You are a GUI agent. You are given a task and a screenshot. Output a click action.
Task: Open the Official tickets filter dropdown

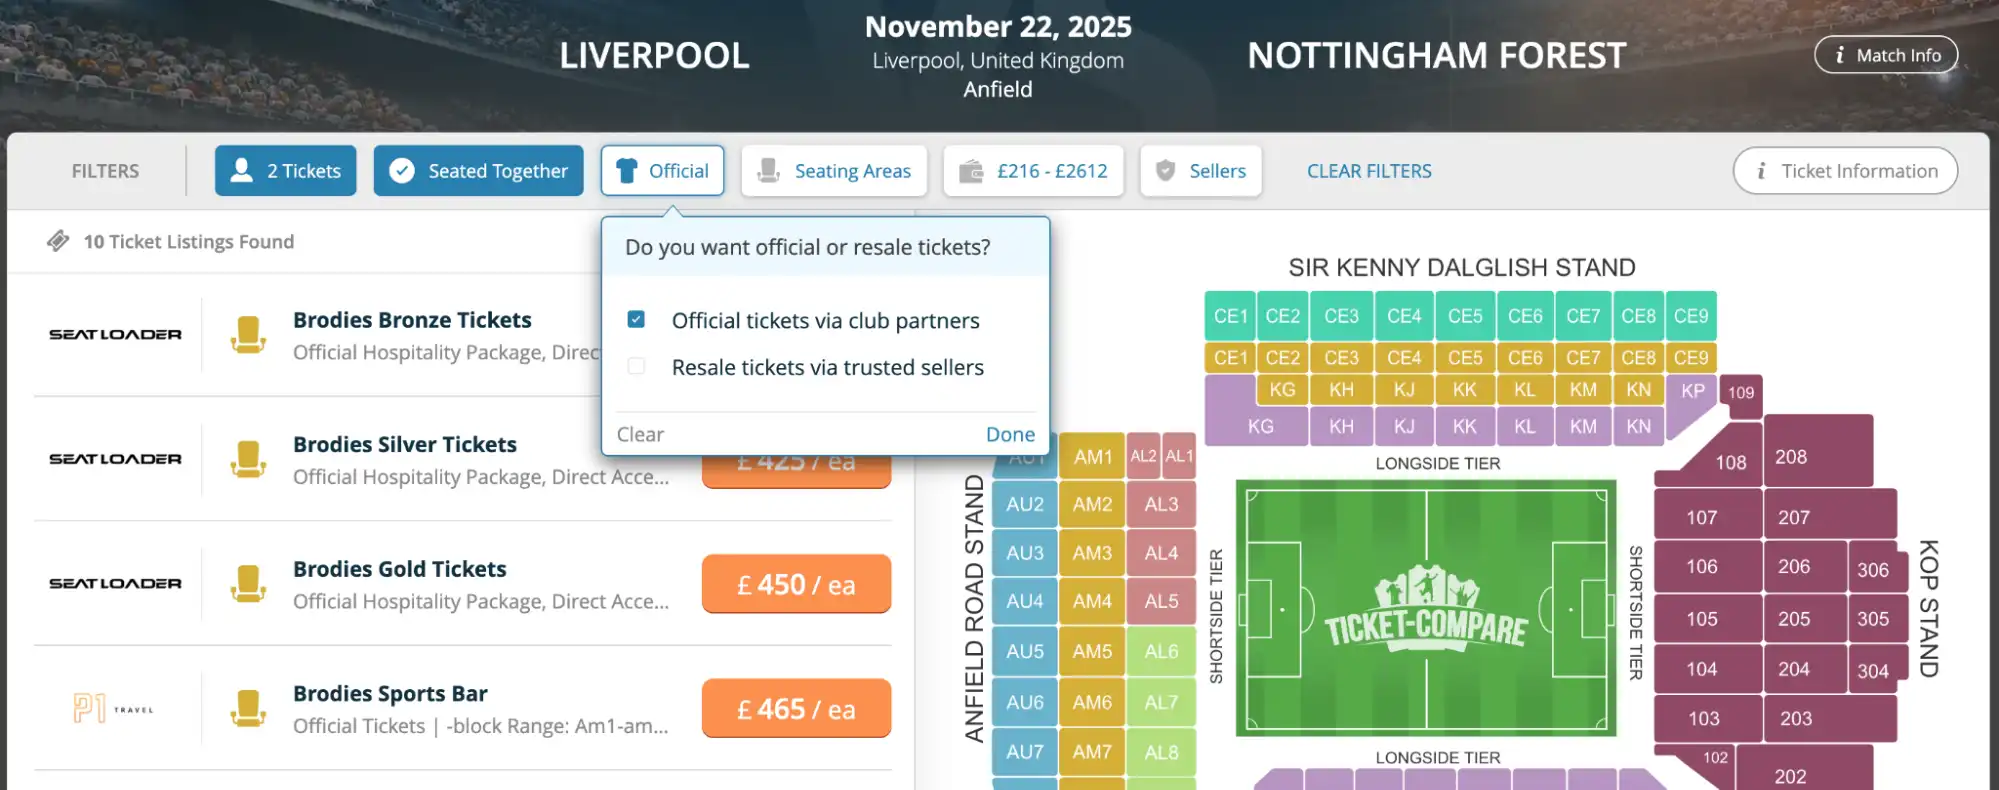[662, 170]
